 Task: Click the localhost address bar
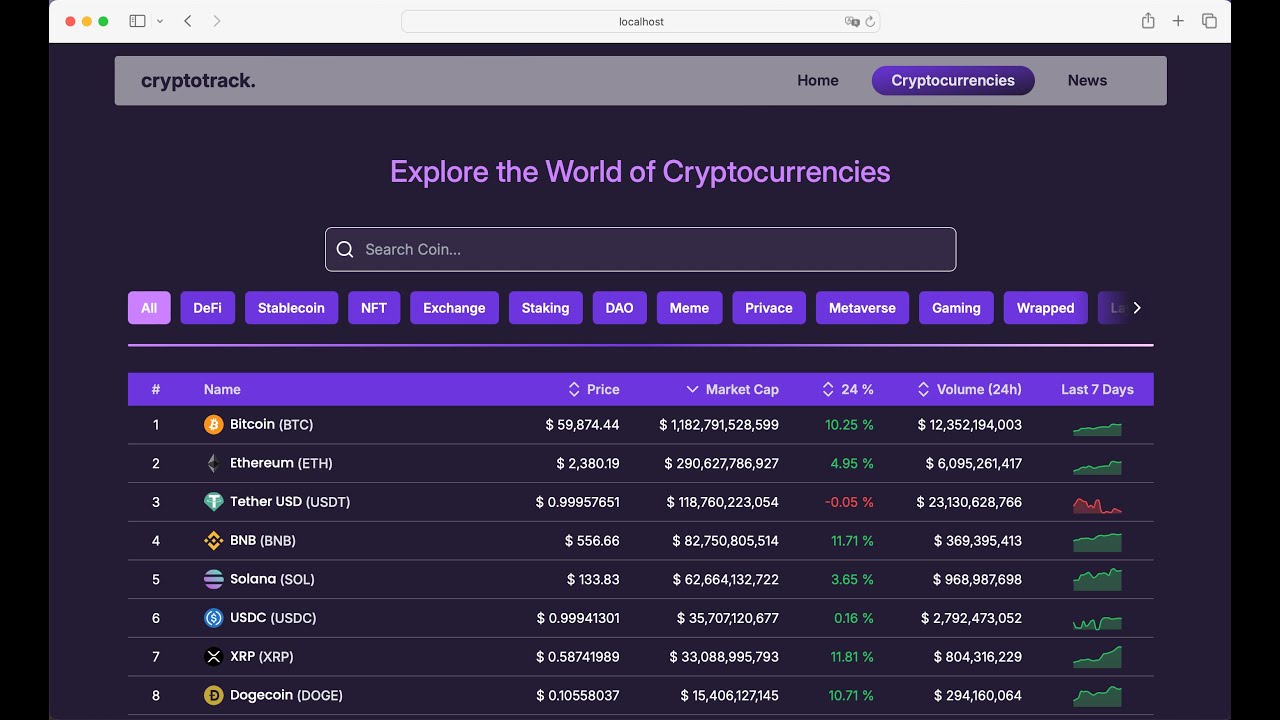click(640, 21)
